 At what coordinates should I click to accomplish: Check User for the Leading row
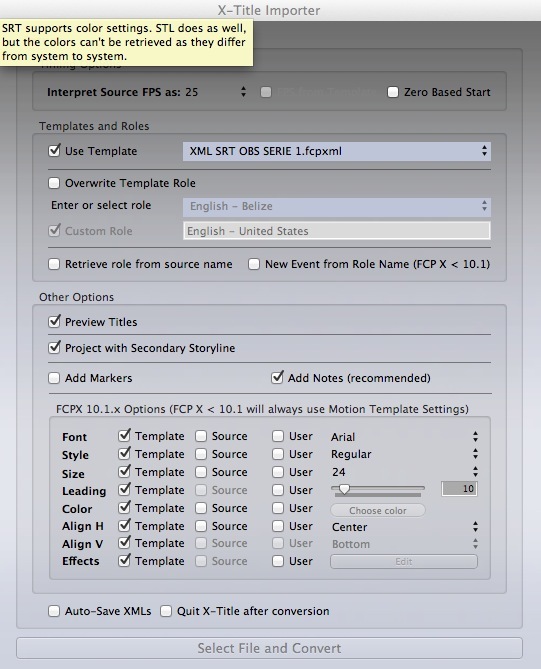(x=278, y=490)
